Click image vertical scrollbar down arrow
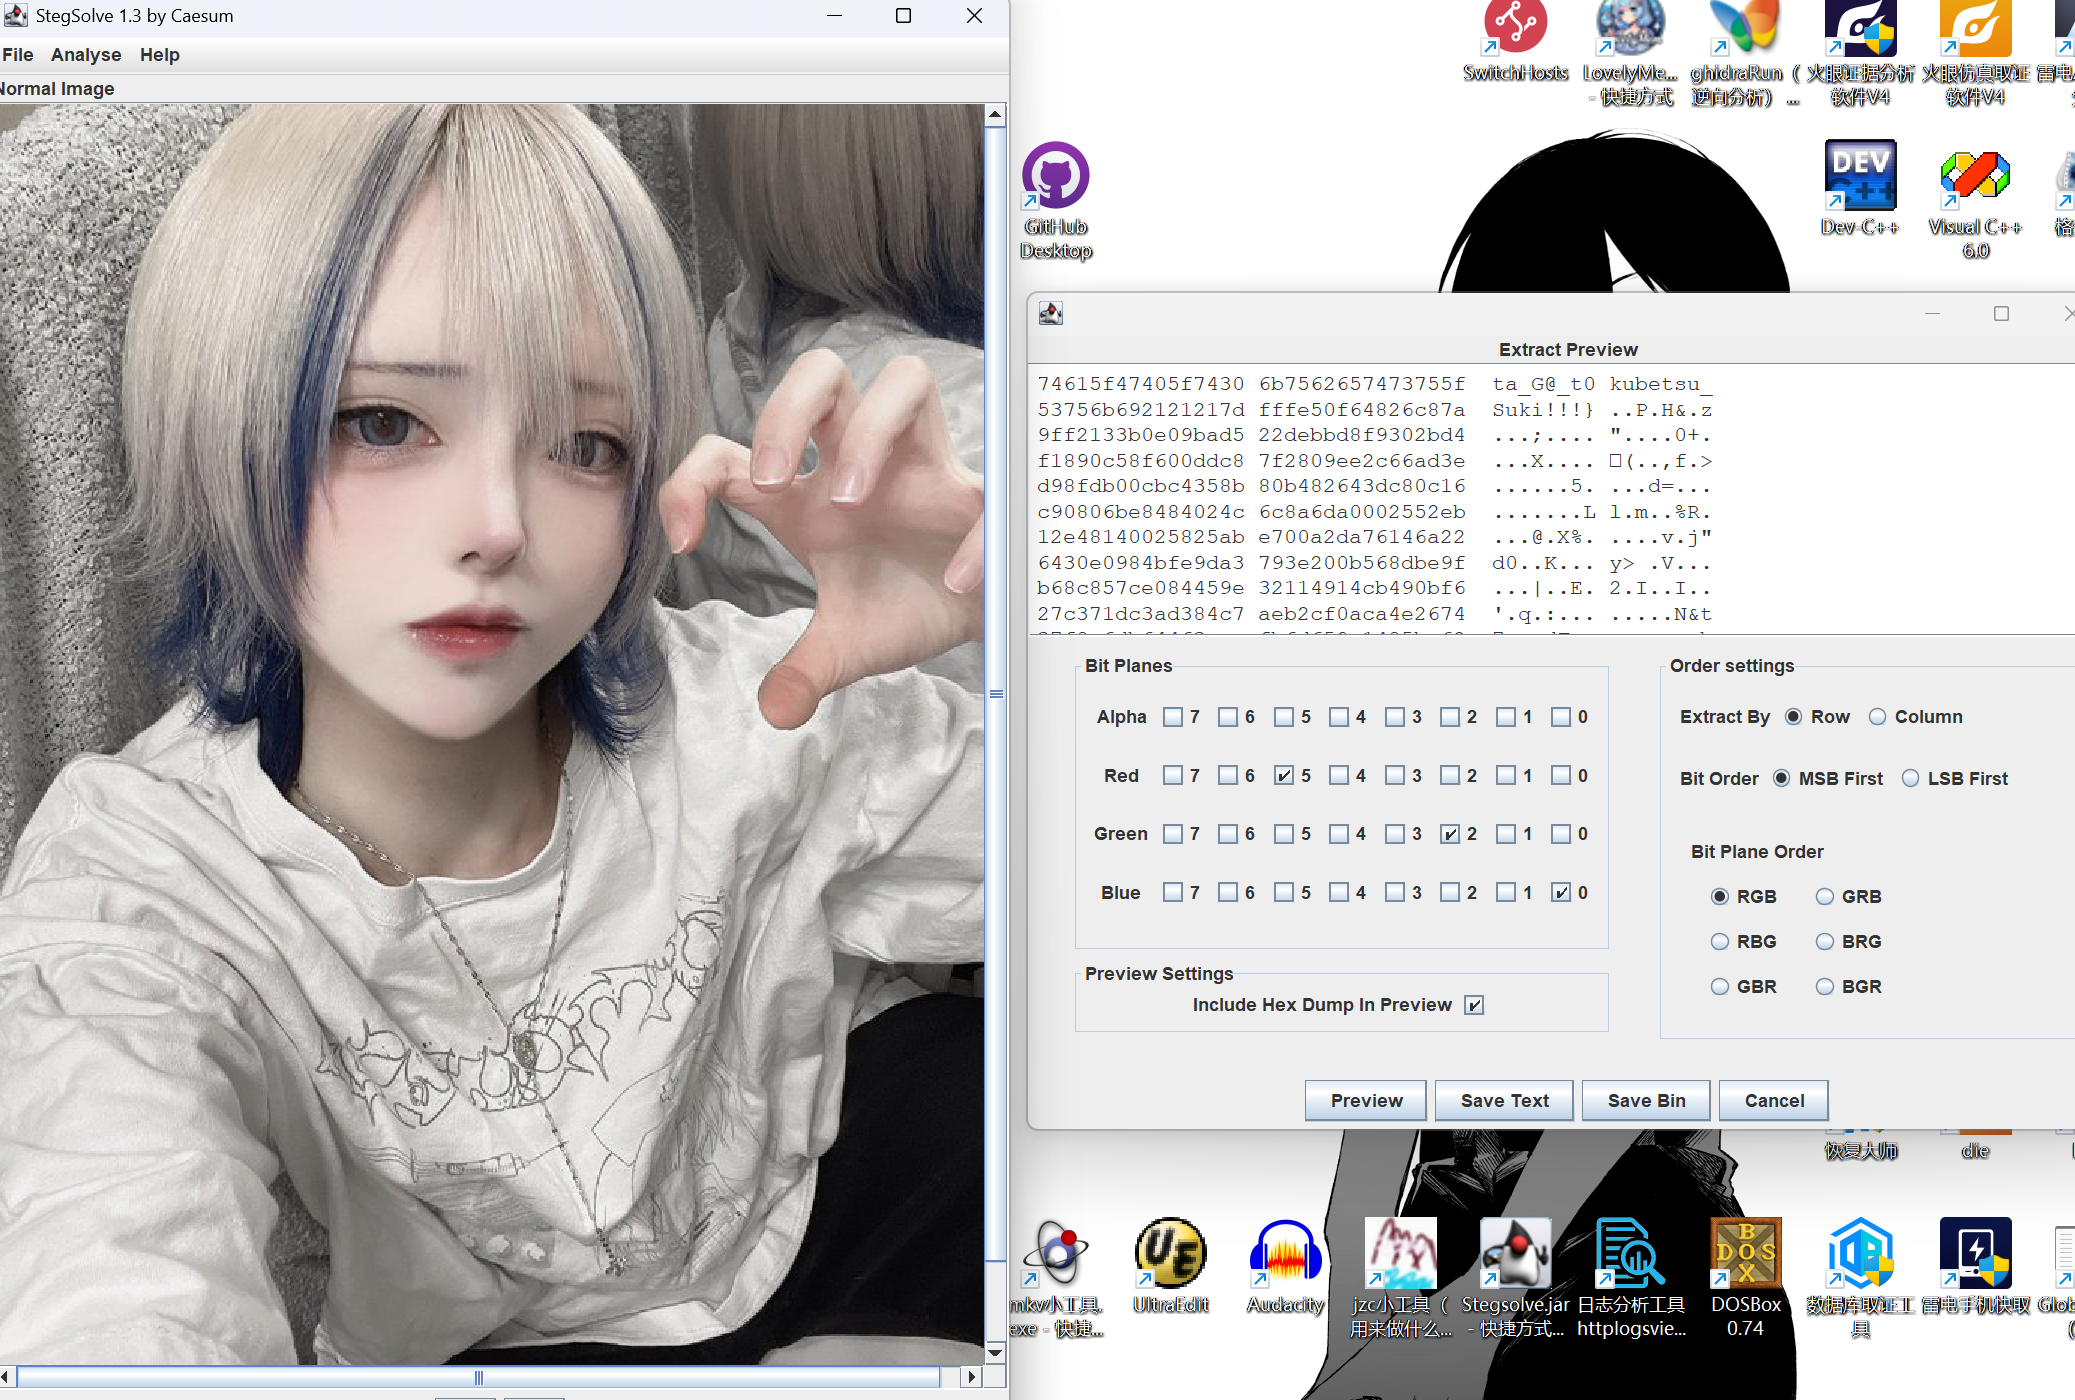2075x1400 pixels. click(x=995, y=1352)
